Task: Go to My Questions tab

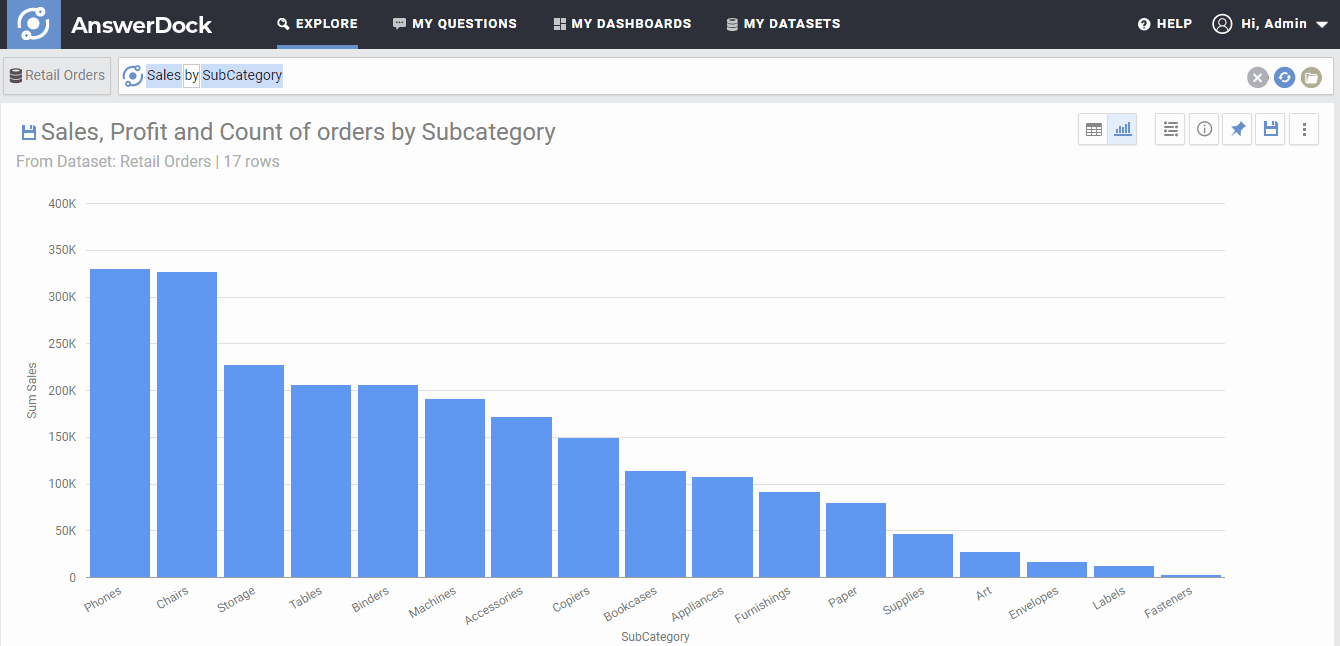Action: (455, 24)
